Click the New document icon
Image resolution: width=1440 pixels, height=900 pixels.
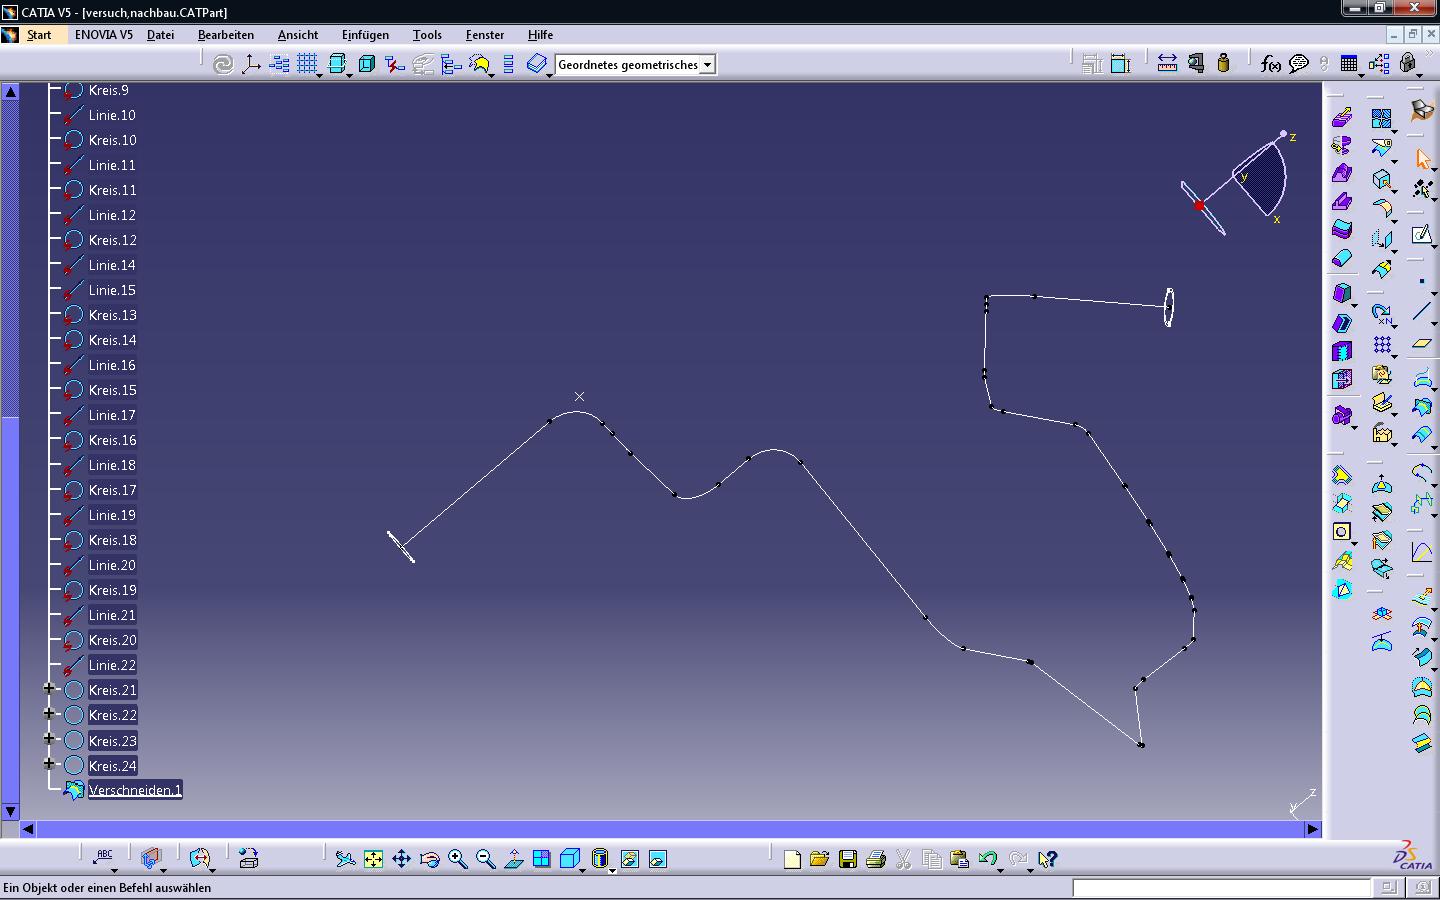pos(792,859)
